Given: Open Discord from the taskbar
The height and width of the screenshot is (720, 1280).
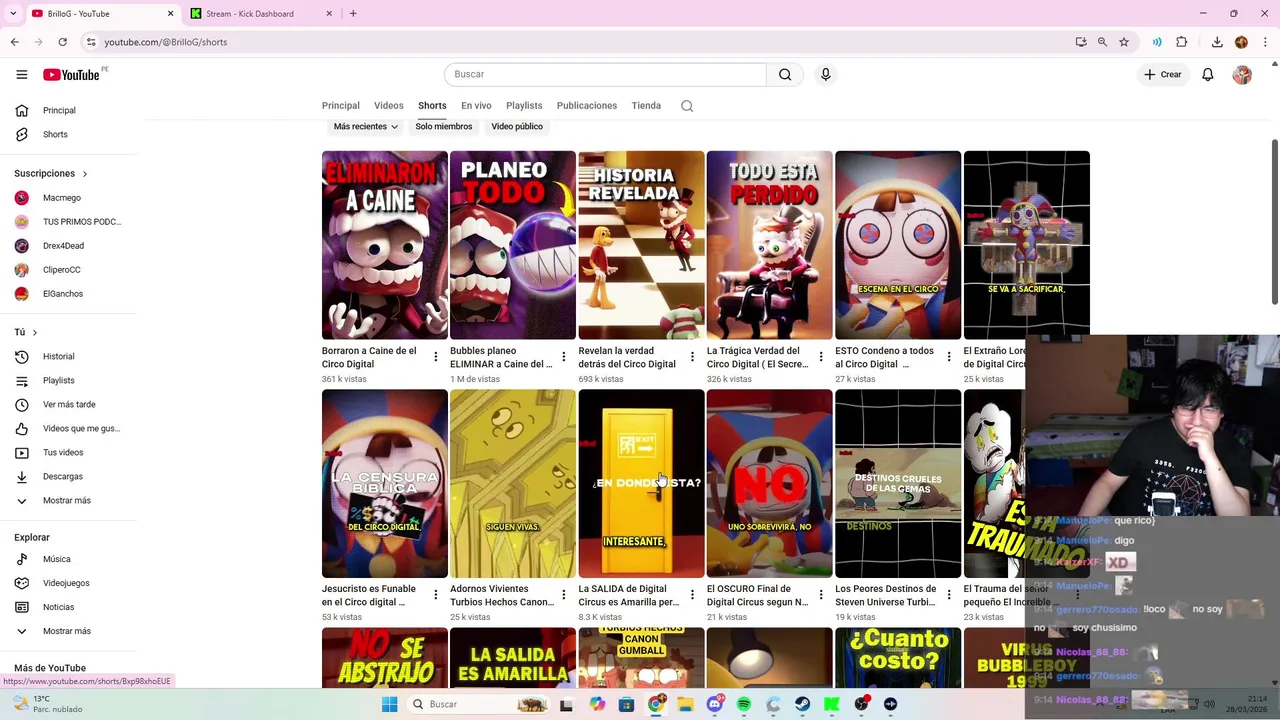Looking at the screenshot, I should [x=715, y=704].
